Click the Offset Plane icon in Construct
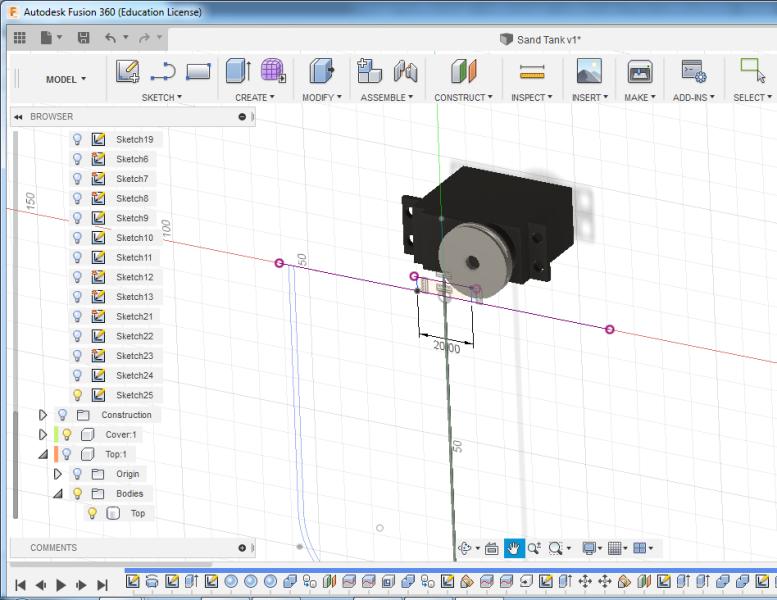This screenshot has width=777, height=600. click(x=464, y=72)
